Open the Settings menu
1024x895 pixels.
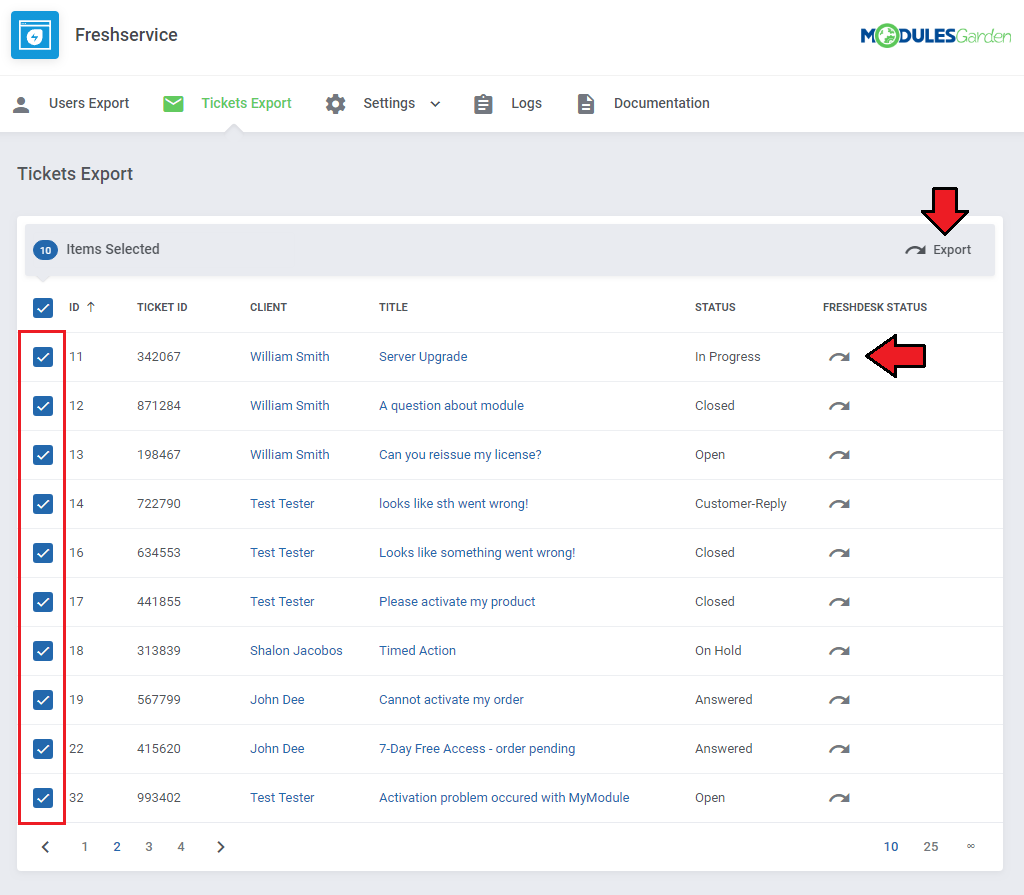pos(383,104)
